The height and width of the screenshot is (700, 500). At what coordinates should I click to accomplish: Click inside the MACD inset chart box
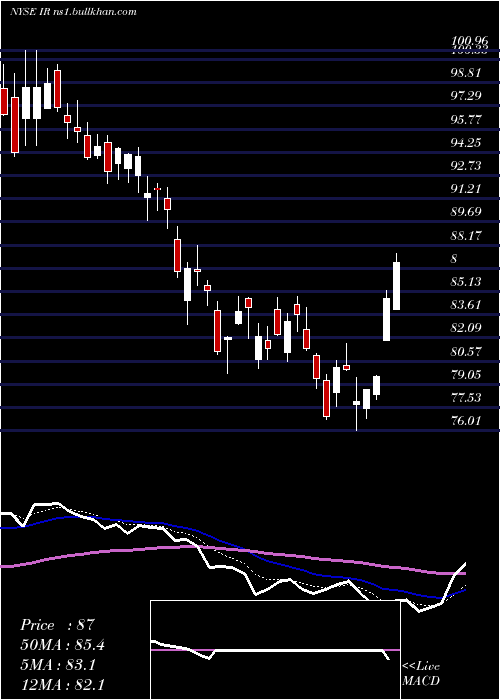tap(275, 650)
